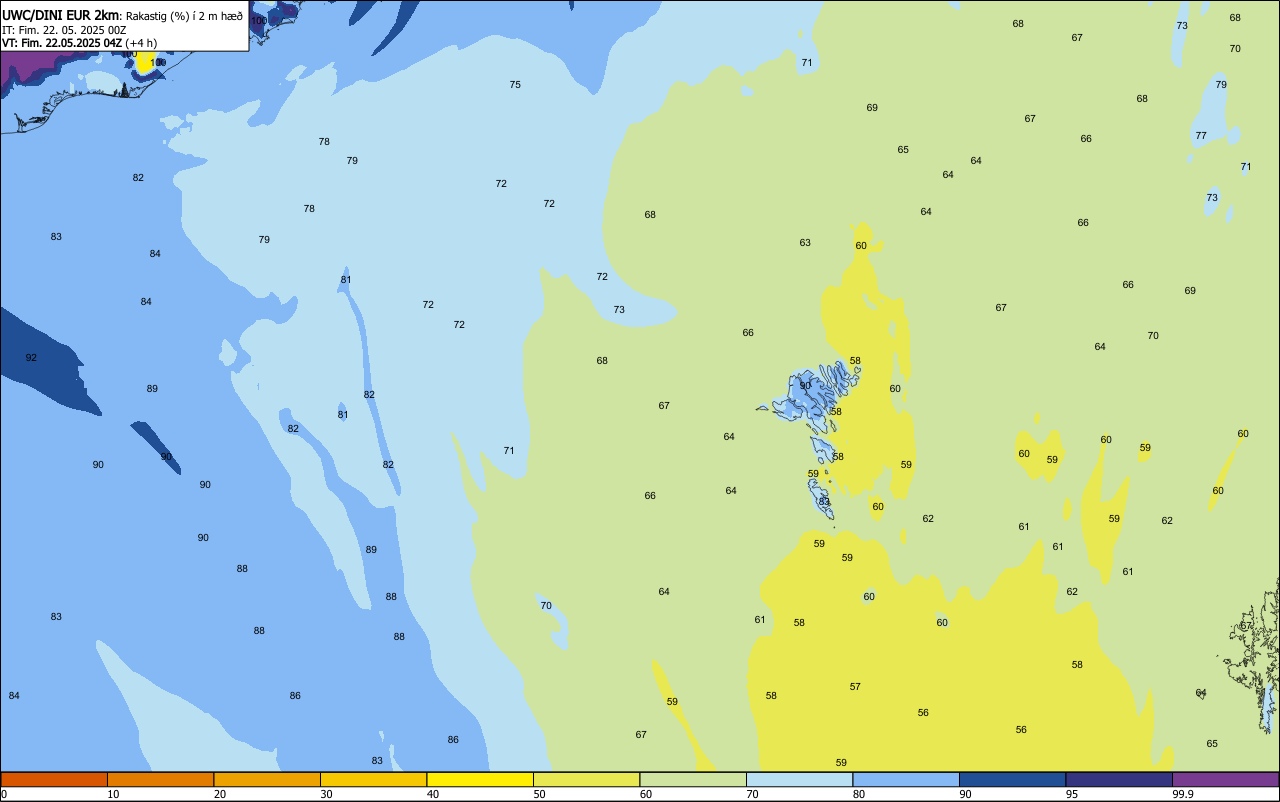Click the map value '75'
The height and width of the screenshot is (802, 1280).
pyautogui.click(x=515, y=85)
